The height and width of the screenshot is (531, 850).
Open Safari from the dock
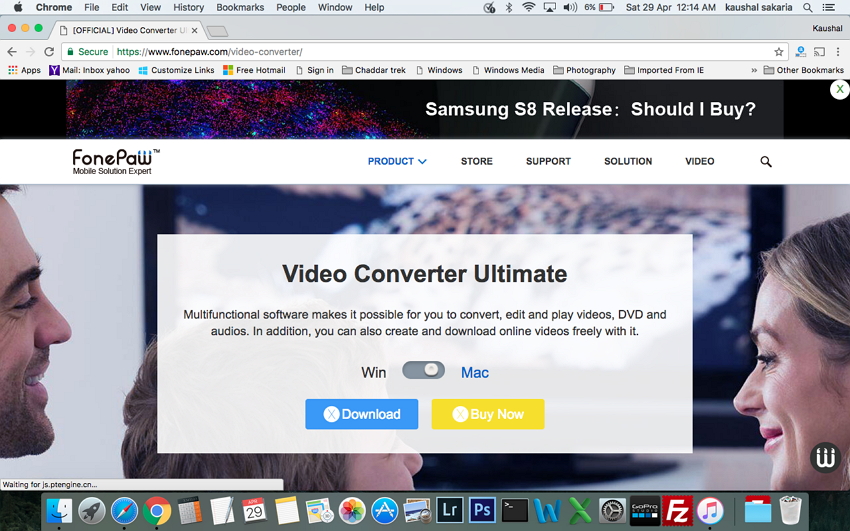124,511
